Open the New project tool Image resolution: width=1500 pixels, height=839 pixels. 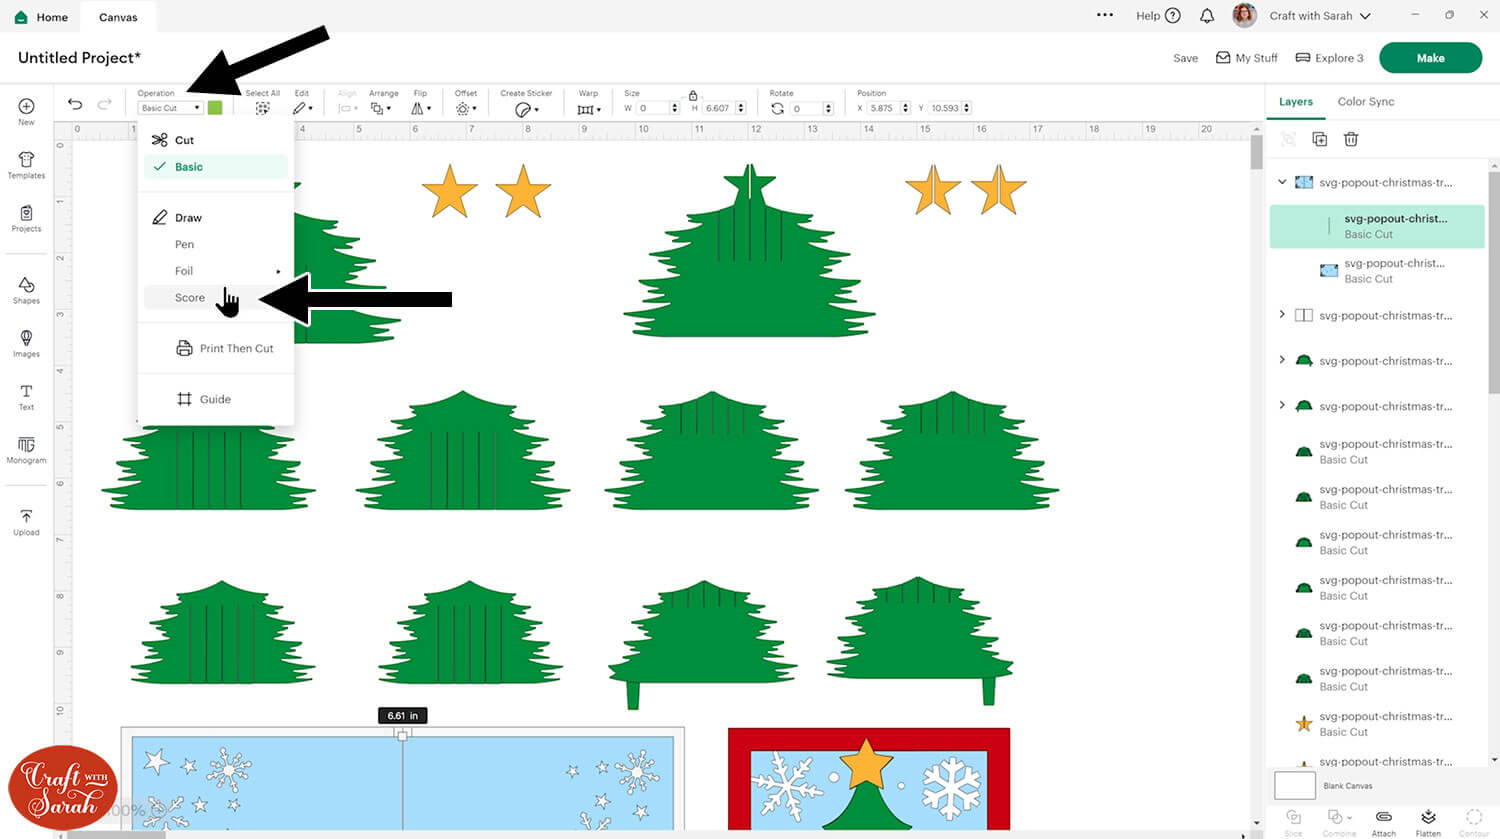point(26,112)
